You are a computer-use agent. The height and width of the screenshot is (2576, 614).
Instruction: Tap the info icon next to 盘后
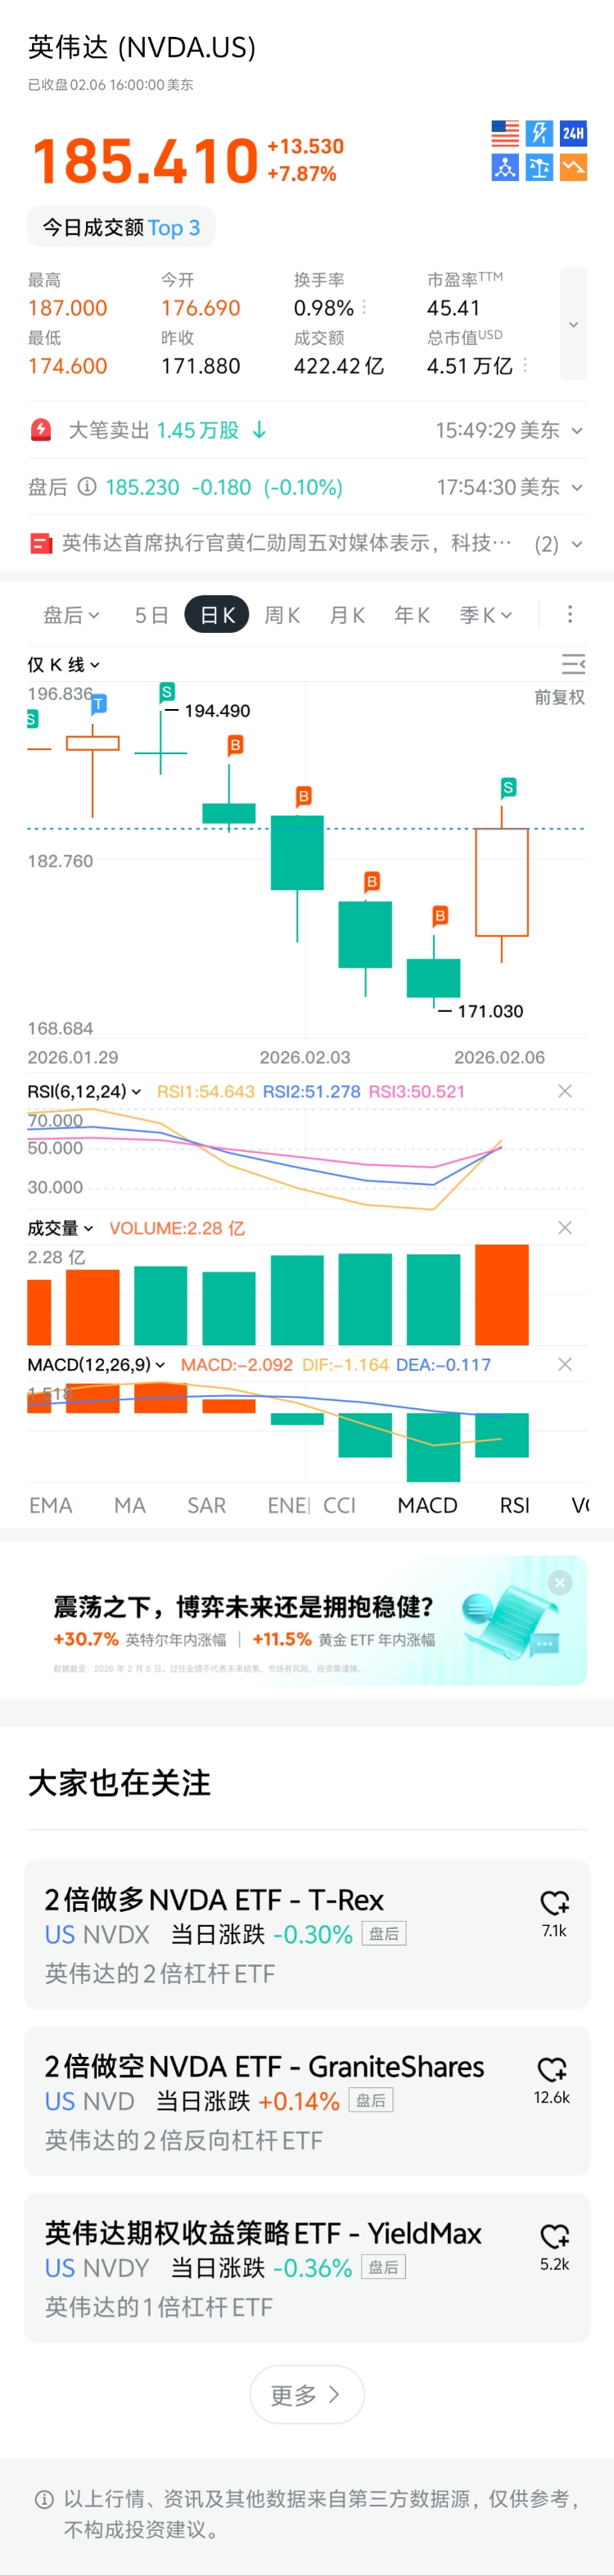(x=87, y=487)
